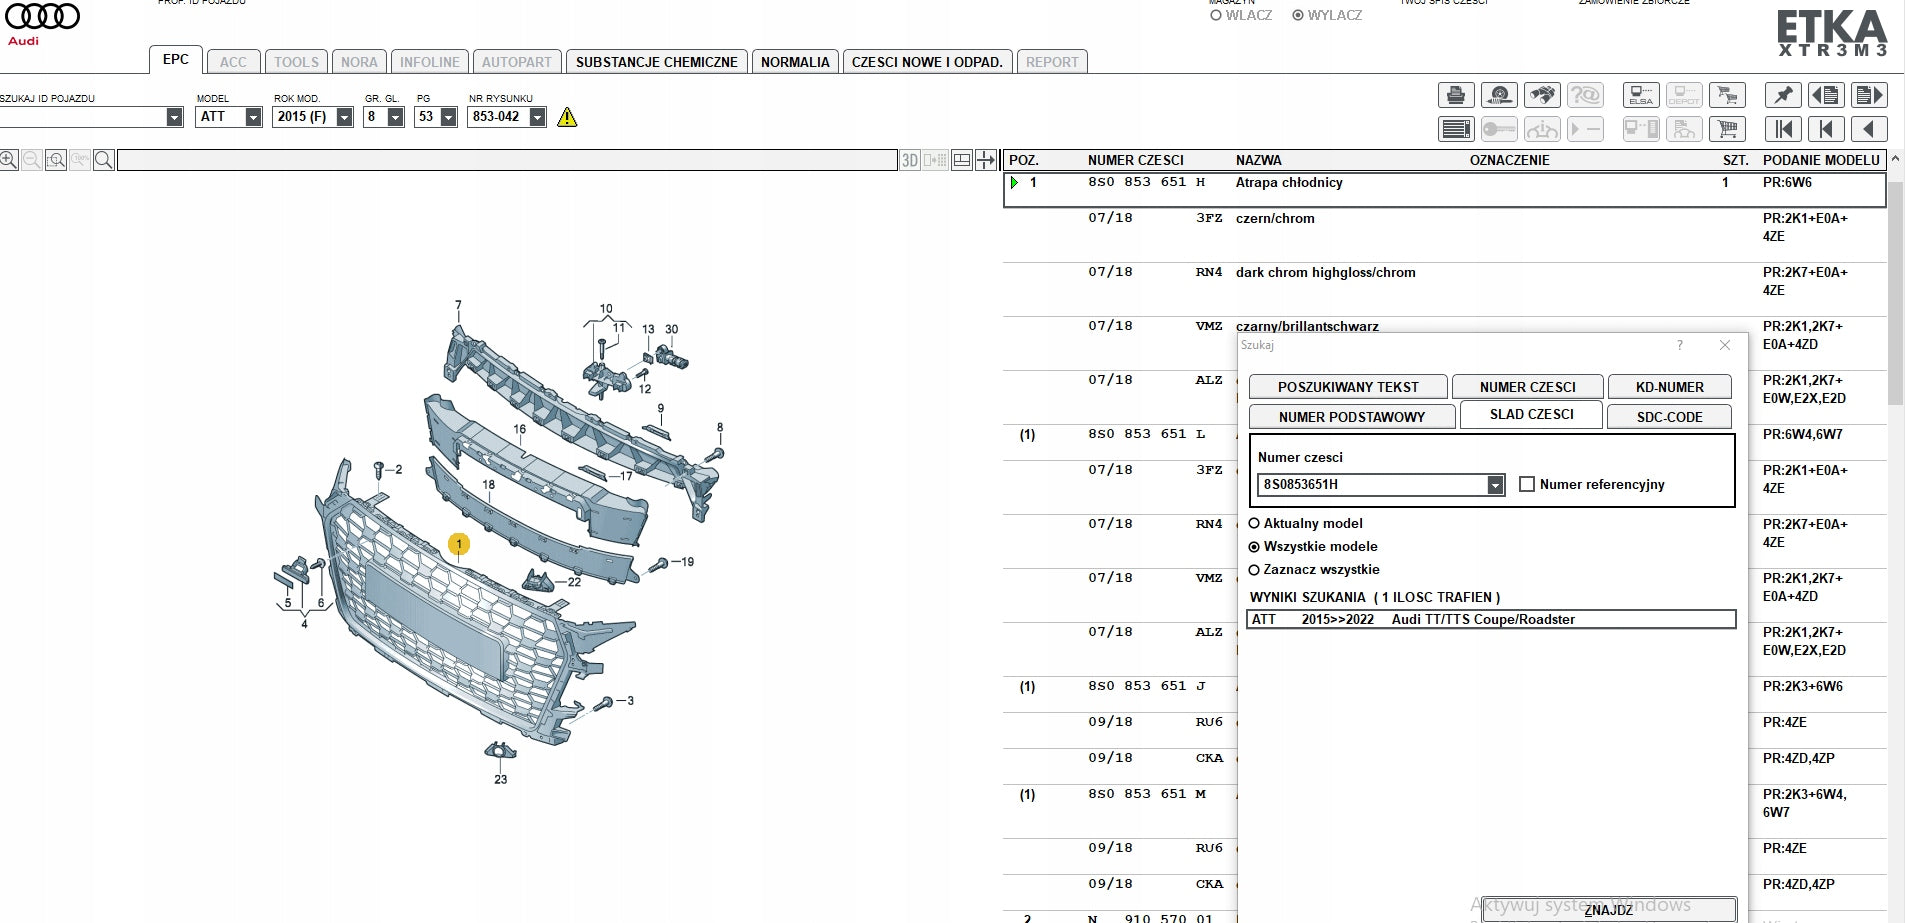Click yellow callout 1 in diagram
This screenshot has height=923, width=1906.
tap(458, 544)
